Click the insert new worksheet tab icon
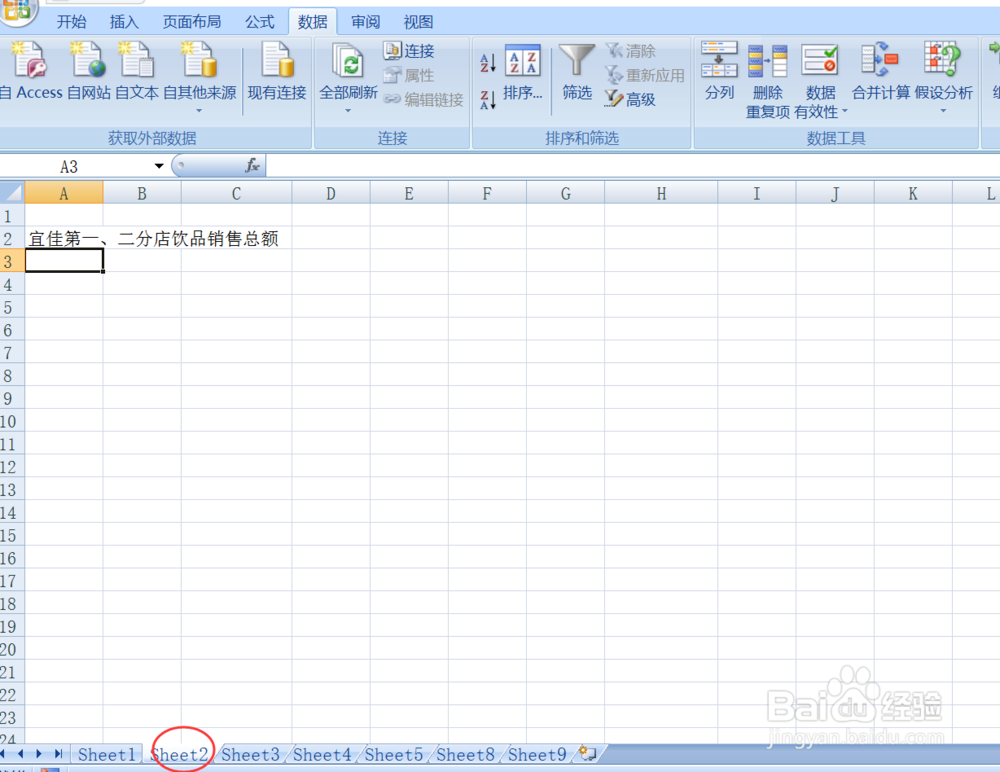This screenshot has width=1000, height=772. point(587,753)
